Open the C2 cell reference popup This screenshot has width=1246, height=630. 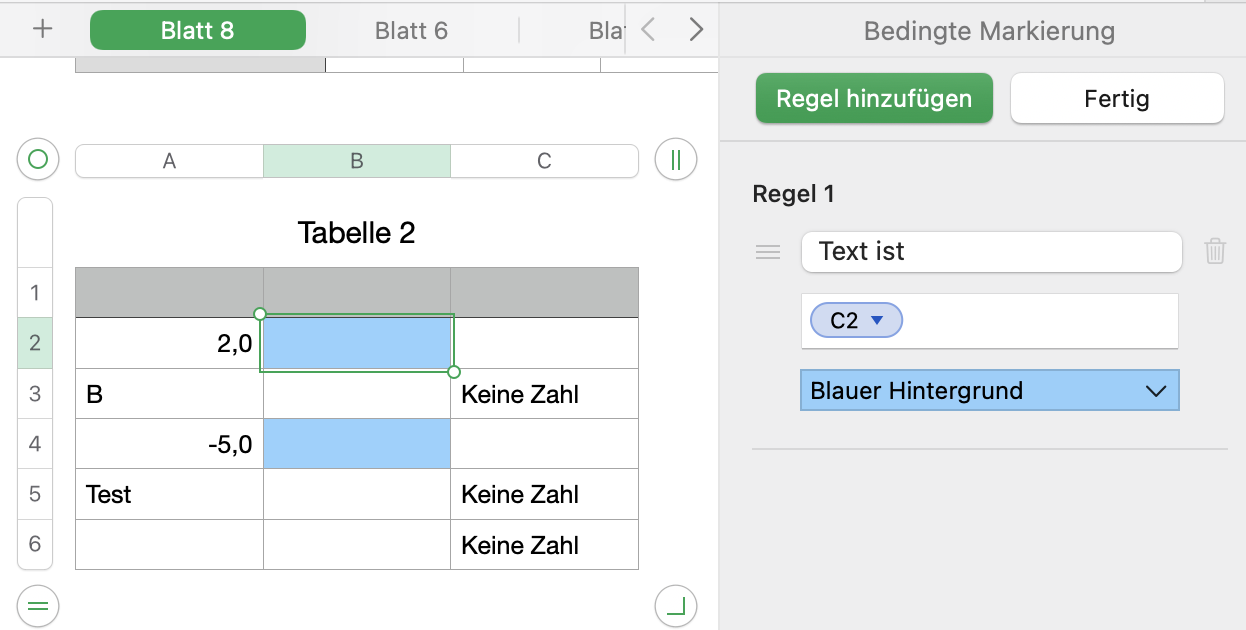pyautogui.click(x=877, y=321)
